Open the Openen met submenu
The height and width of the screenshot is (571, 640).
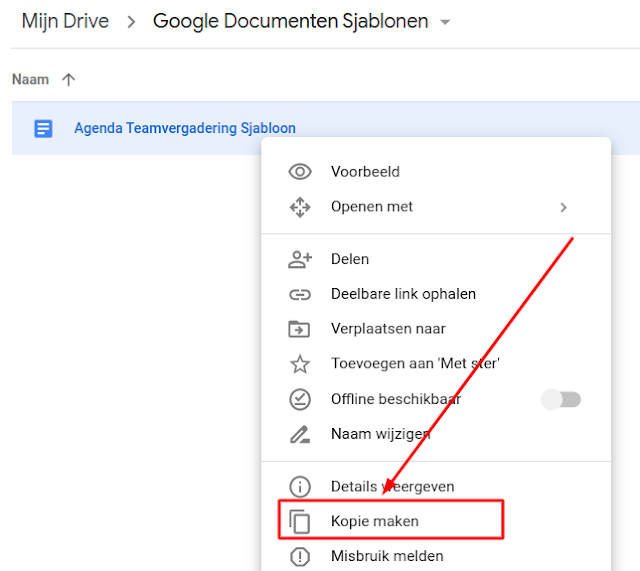tap(436, 207)
